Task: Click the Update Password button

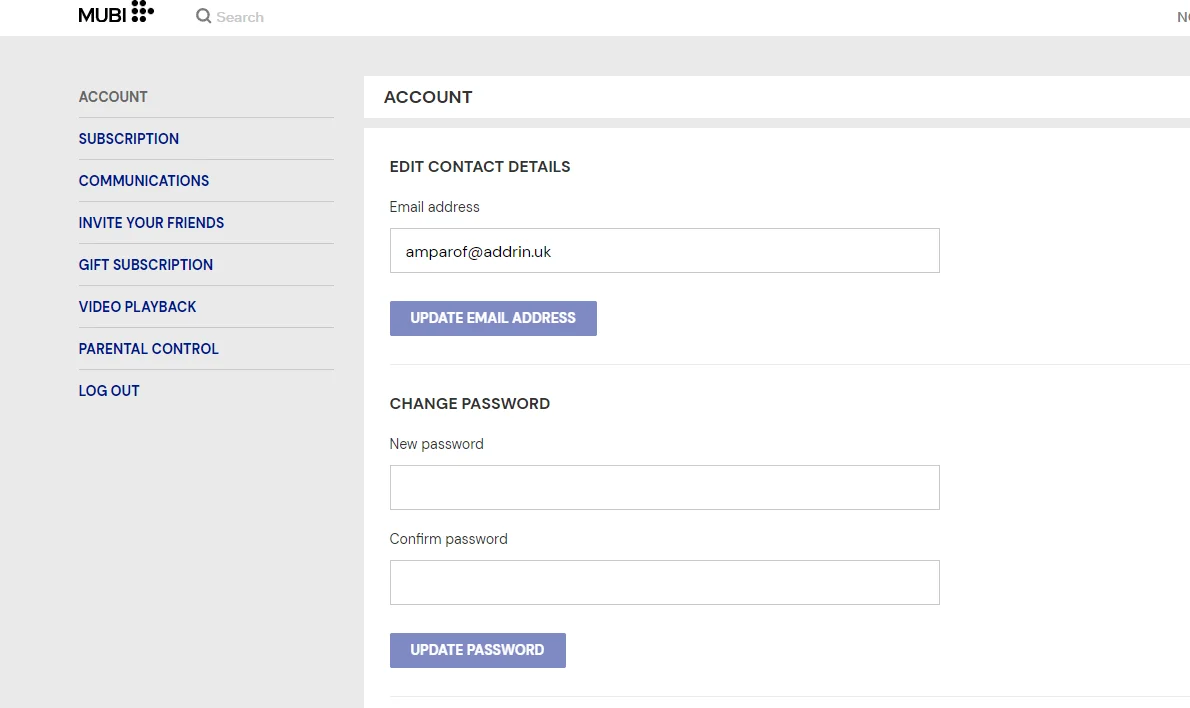Action: coord(478,650)
